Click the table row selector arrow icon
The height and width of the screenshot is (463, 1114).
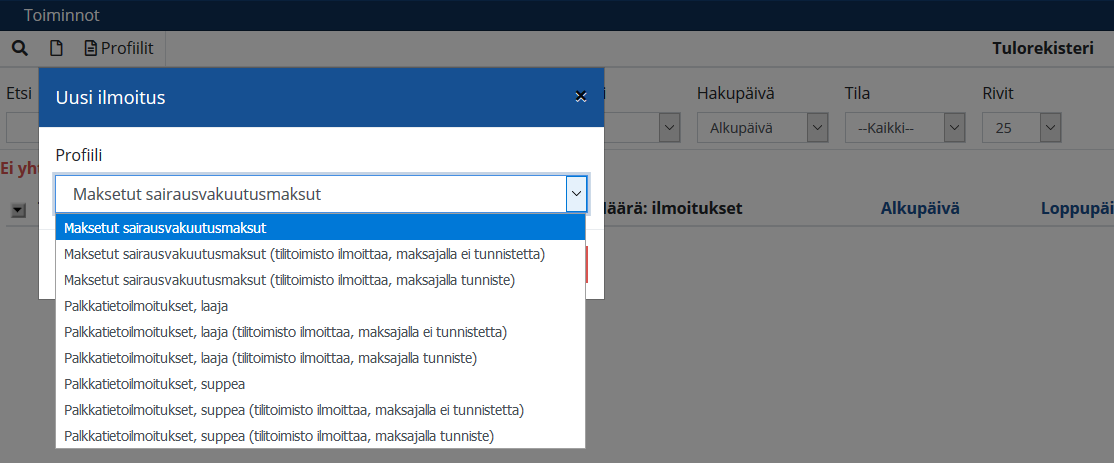18,209
